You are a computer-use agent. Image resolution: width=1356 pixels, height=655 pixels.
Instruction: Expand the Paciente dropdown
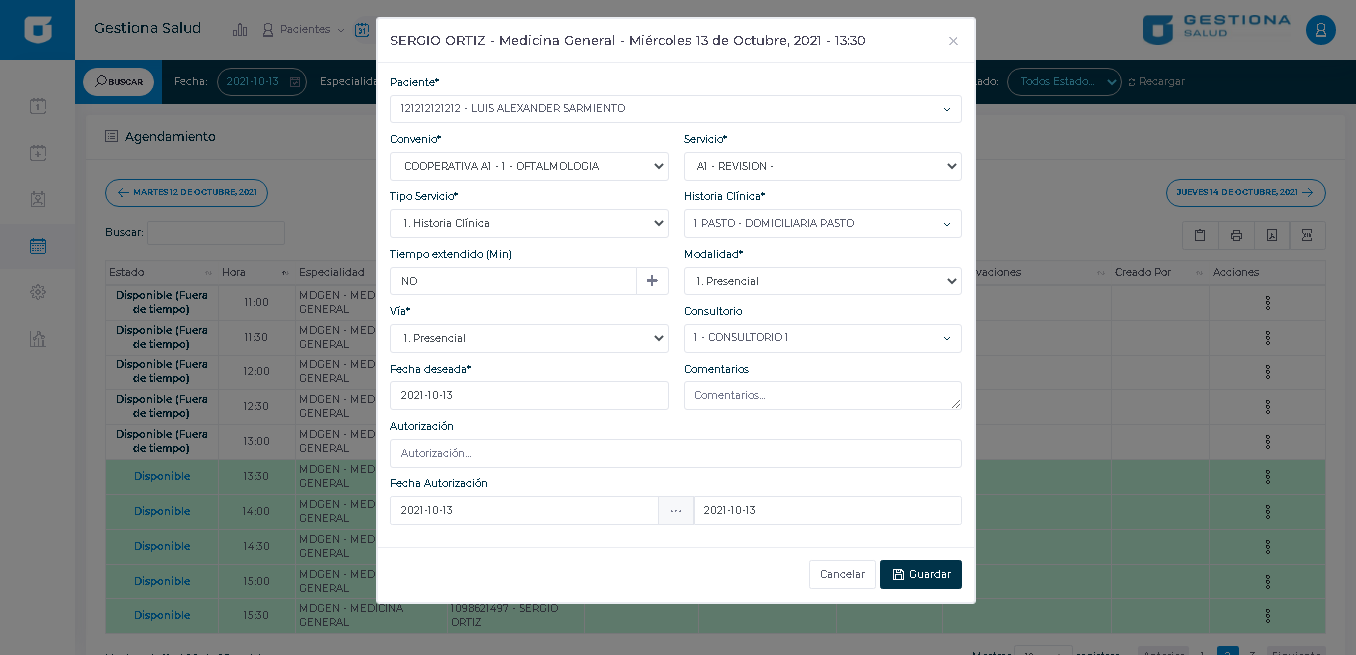pos(675,109)
